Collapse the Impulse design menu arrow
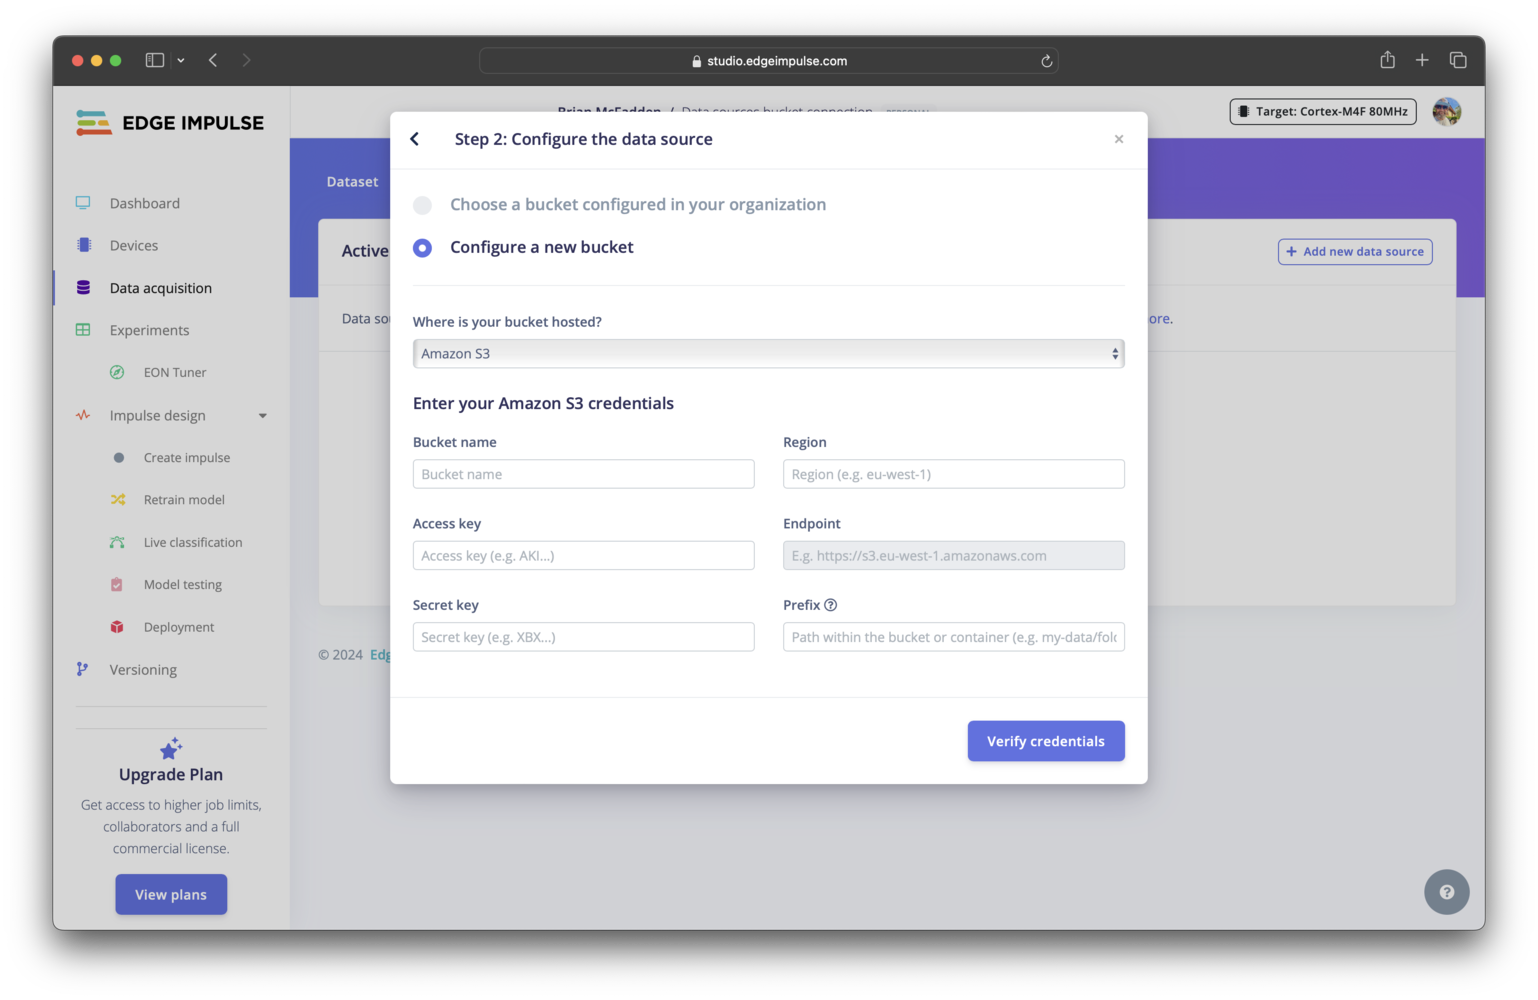The height and width of the screenshot is (1000, 1538). tap(263, 416)
